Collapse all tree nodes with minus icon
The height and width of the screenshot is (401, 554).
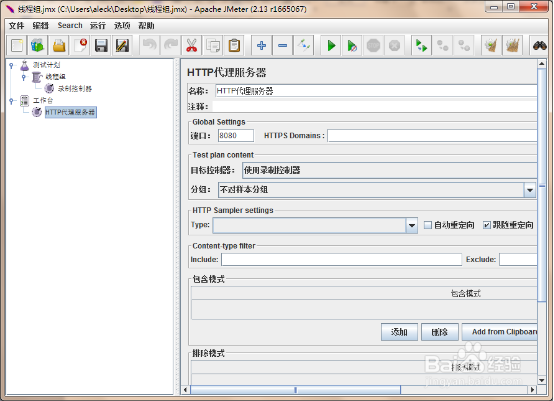click(283, 46)
